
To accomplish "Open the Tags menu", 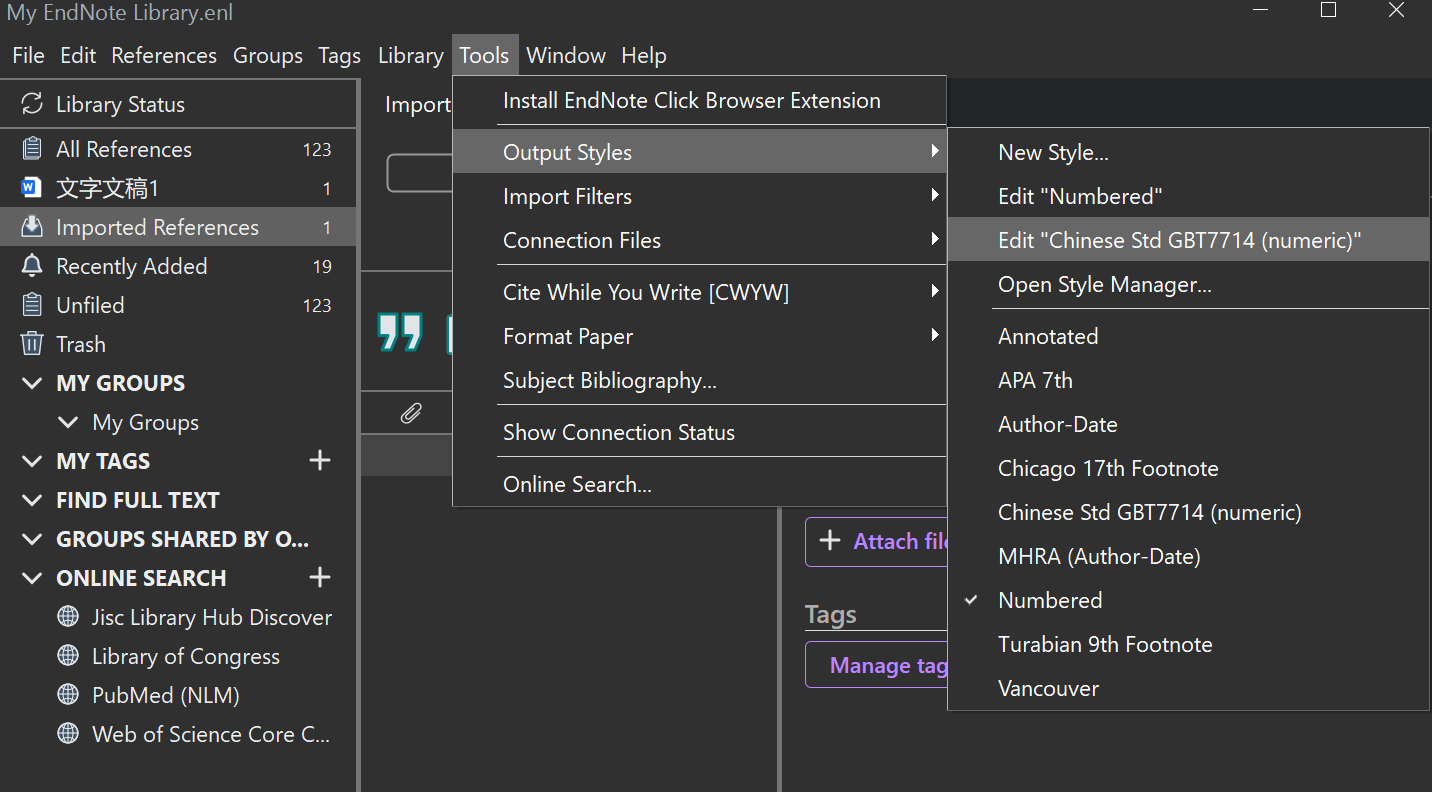I will click(340, 55).
